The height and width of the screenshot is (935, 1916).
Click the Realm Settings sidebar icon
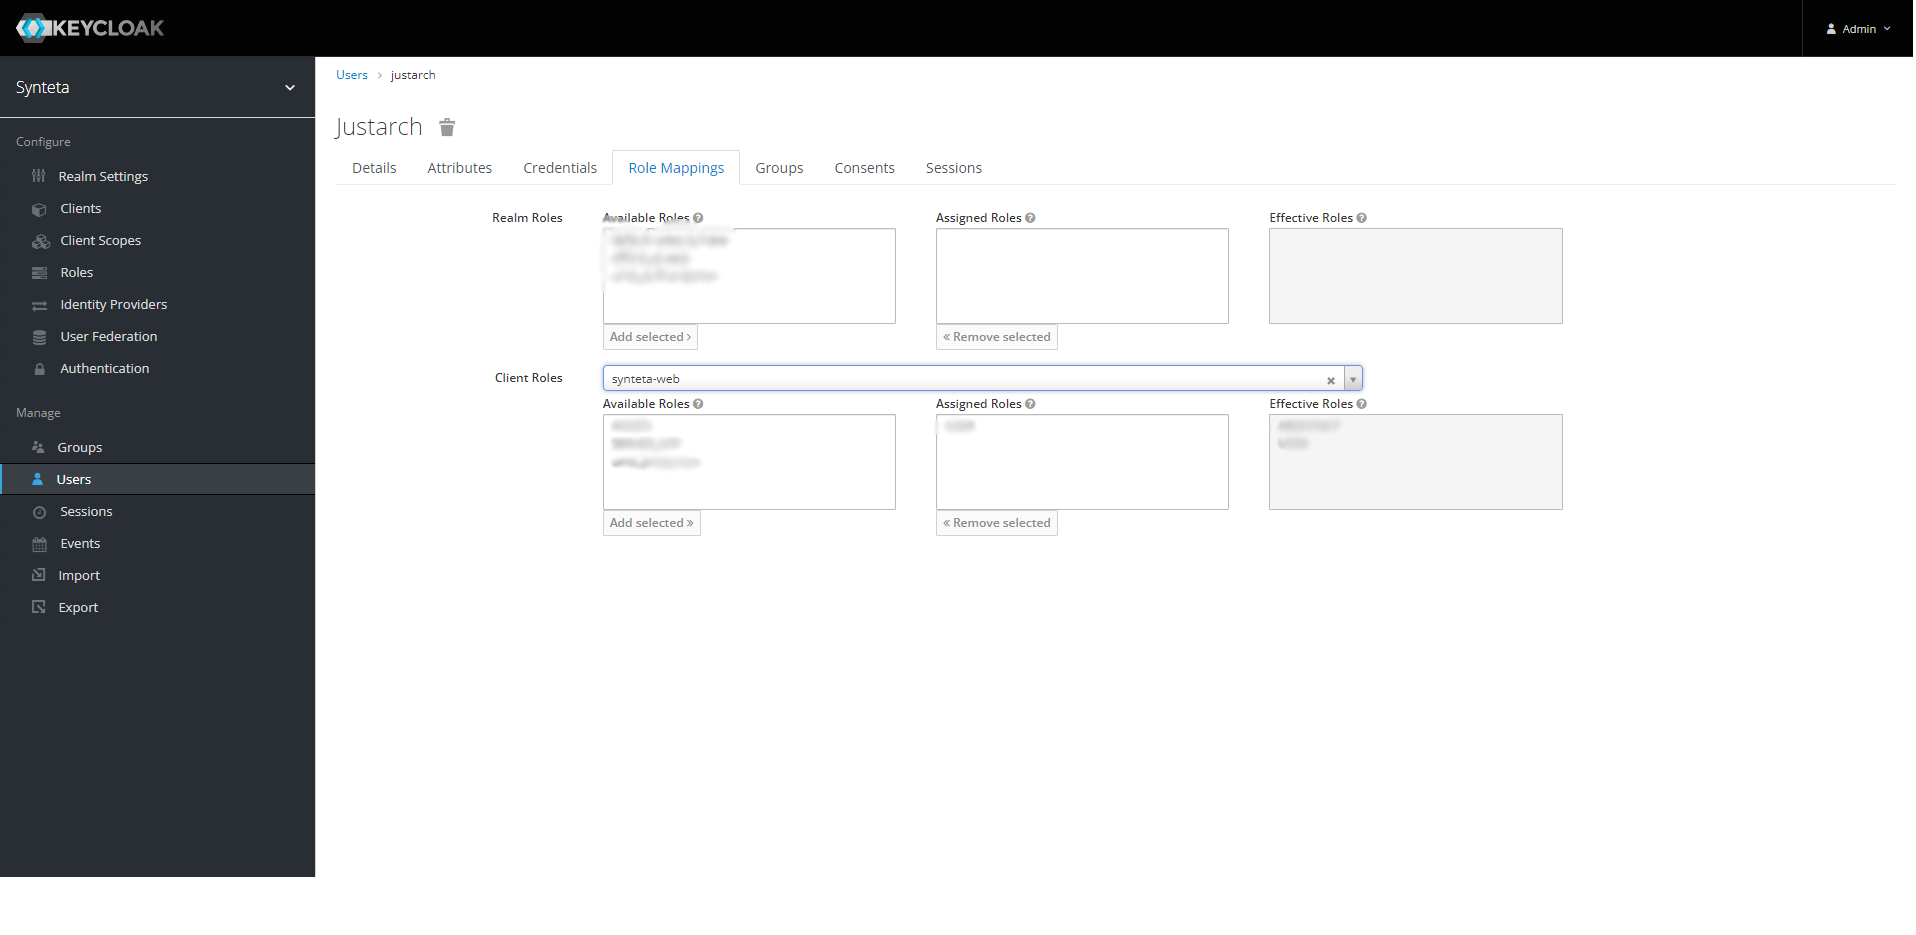tap(38, 176)
